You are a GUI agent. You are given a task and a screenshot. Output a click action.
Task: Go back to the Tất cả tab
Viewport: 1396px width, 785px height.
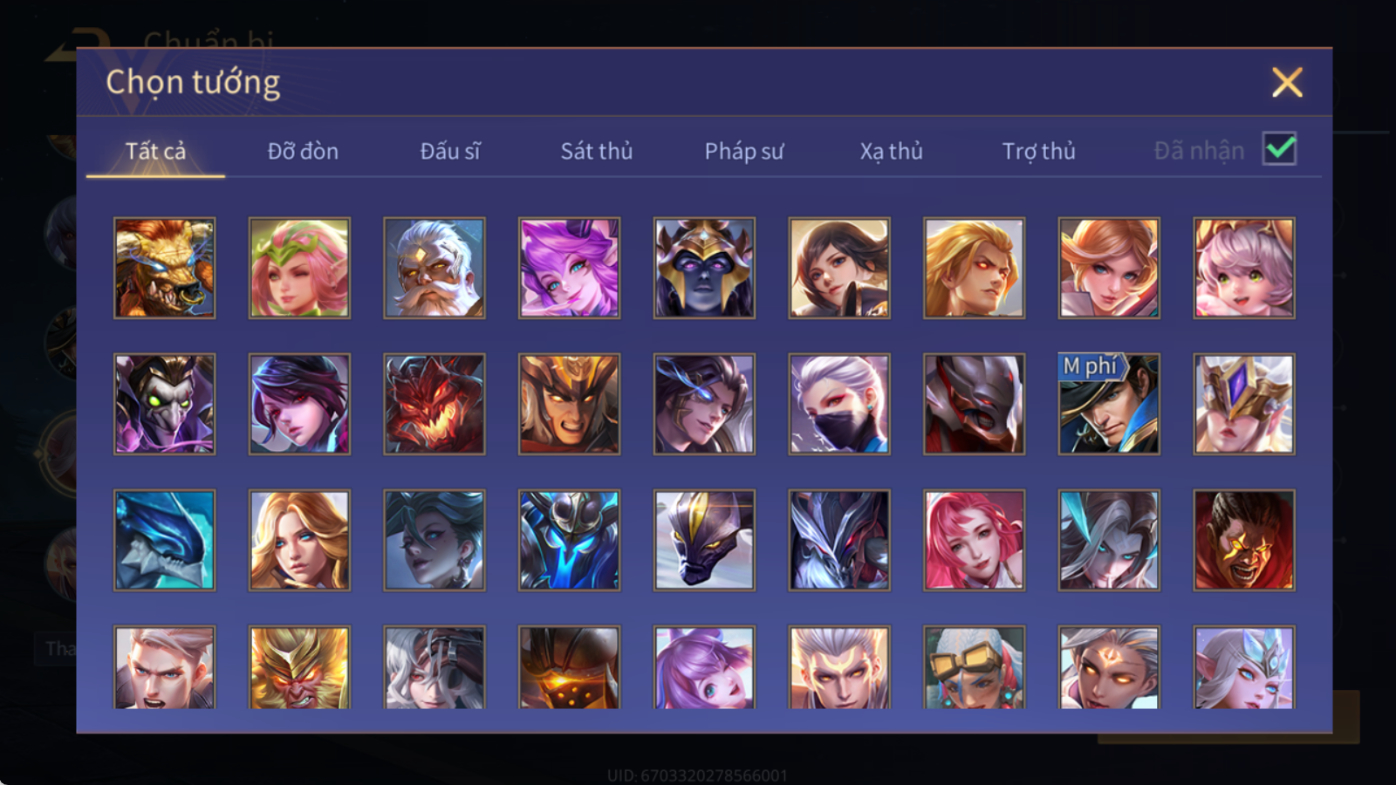tap(156, 151)
